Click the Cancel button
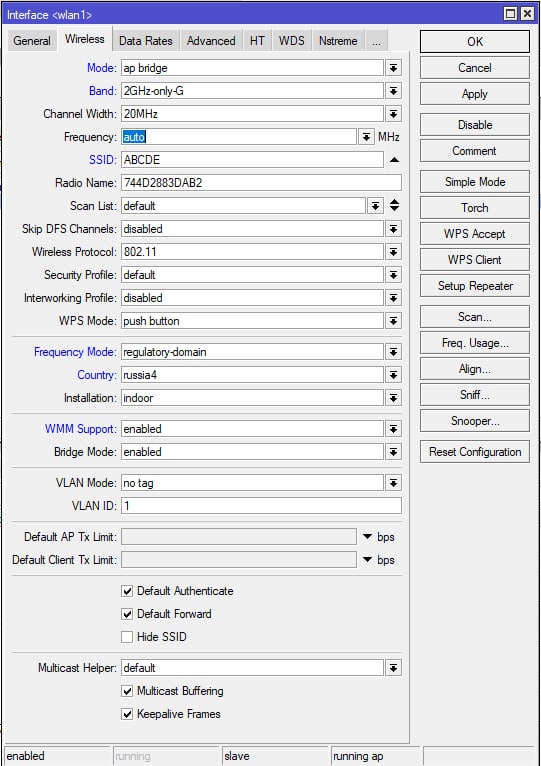Screen dimensions: 541x766 (x=475, y=68)
